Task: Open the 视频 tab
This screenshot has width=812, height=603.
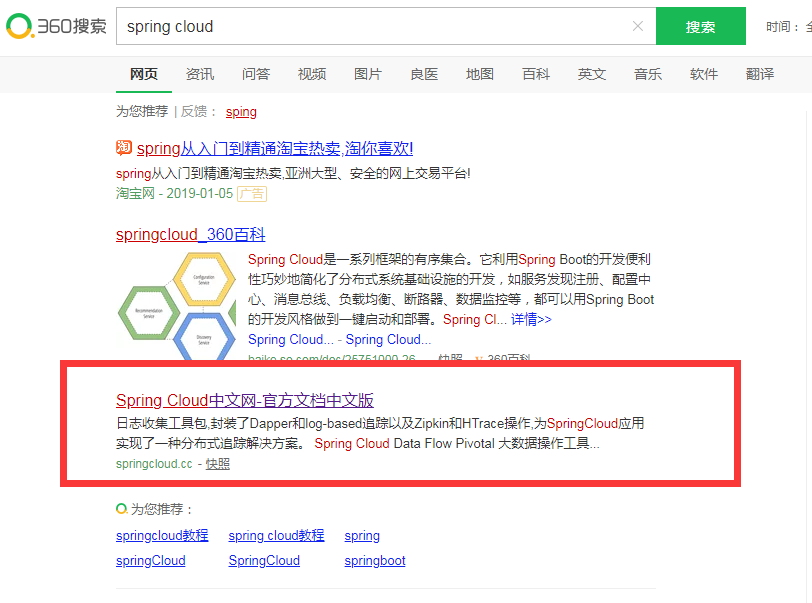Action: (312, 74)
